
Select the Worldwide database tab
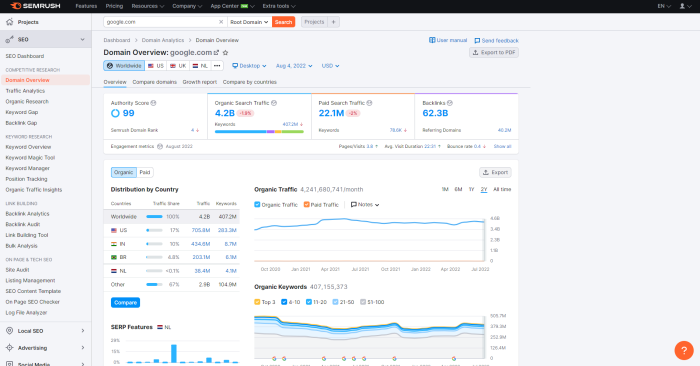tap(124, 66)
